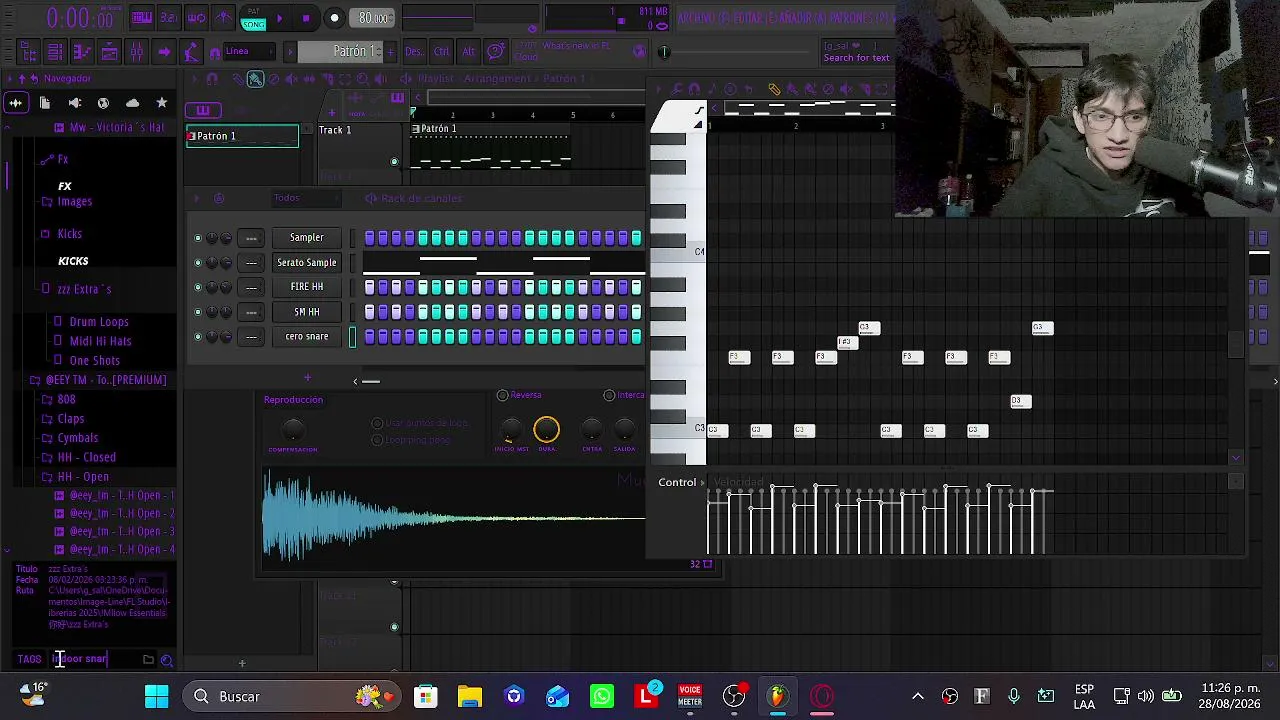The image size is (1280, 720).
Task: Click the search magnifier icon next to tags field
Action: pos(167,660)
